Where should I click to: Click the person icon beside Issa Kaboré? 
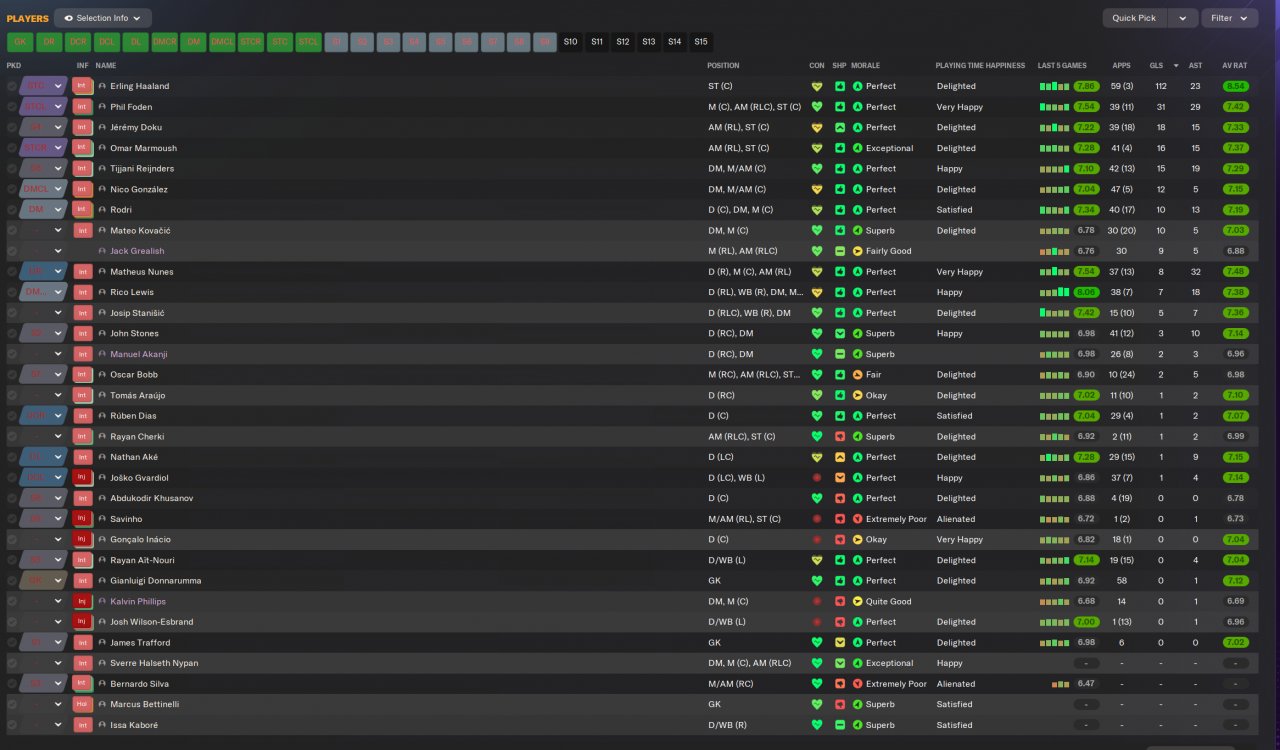(x=102, y=725)
